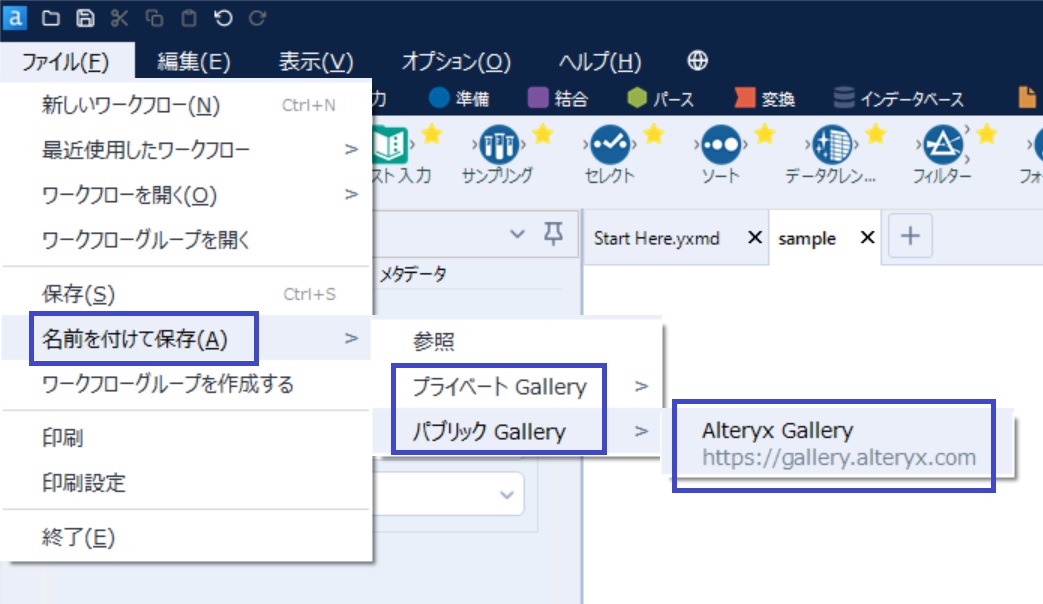
Task: Open the 編集(E) menu
Action: [194, 62]
